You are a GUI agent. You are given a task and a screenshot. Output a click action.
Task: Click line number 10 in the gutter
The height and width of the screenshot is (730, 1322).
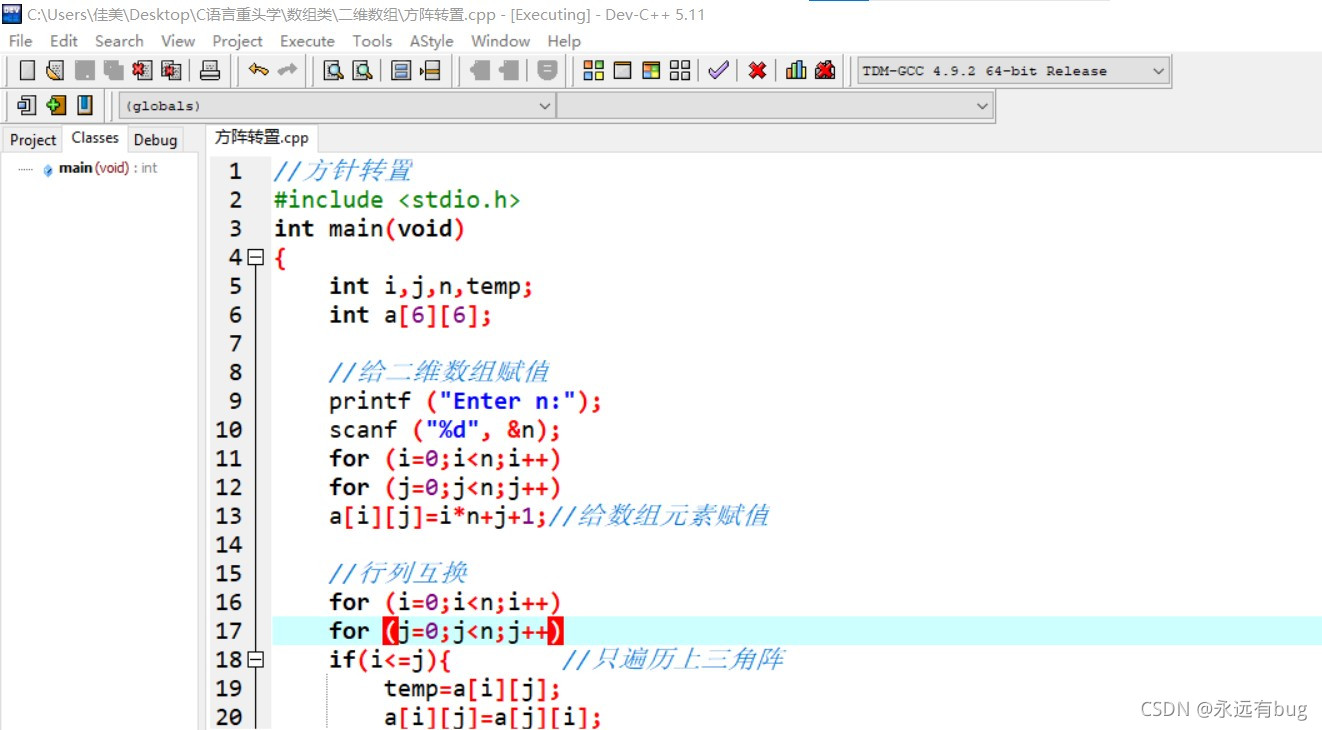pyautogui.click(x=229, y=430)
